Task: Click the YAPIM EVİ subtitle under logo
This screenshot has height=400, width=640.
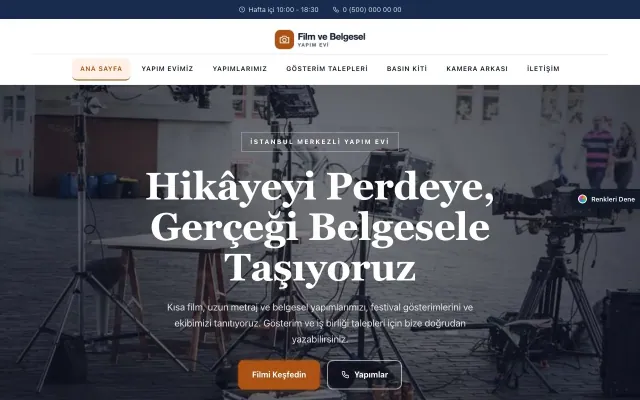Action: [313, 45]
